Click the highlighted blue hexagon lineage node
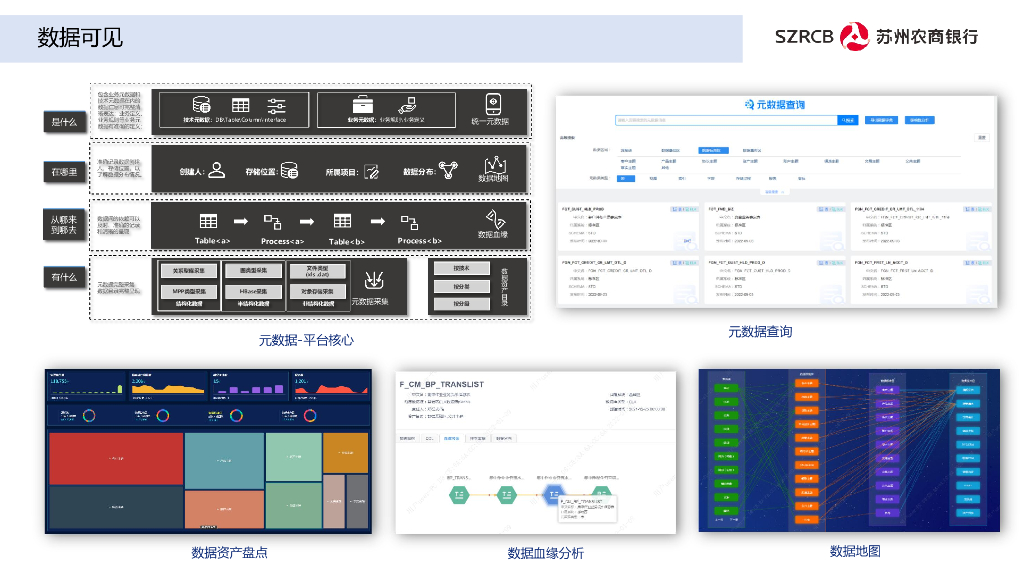This screenshot has height=574, width=1024. [553, 494]
